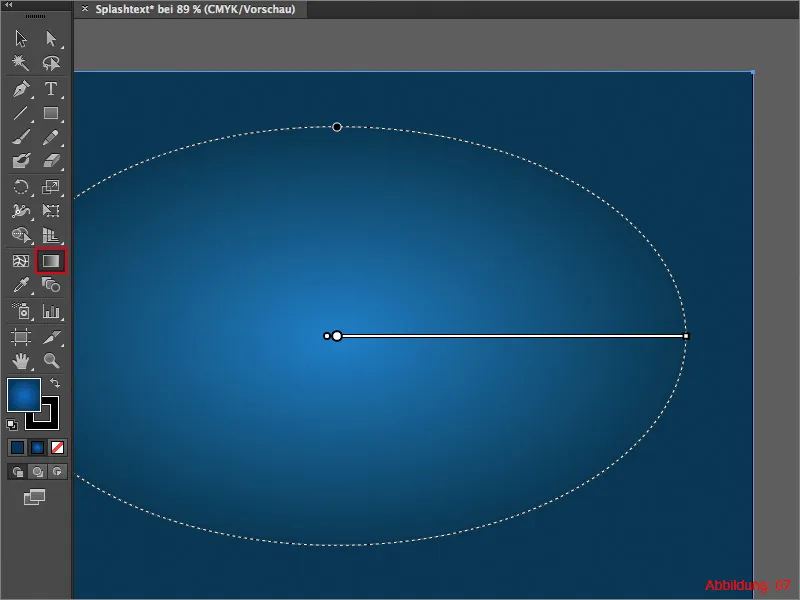
Task: Choose the Width/Warp tool
Action: pyautogui.click(x=21, y=211)
